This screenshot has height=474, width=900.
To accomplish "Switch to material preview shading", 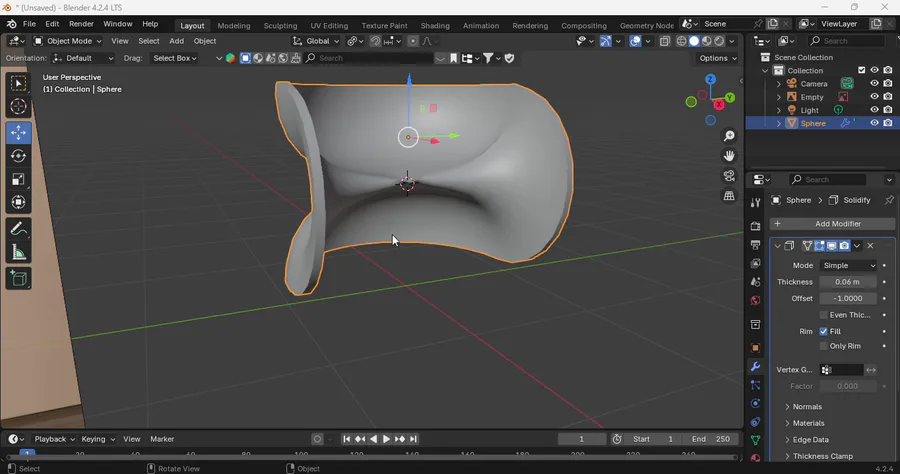I will tap(707, 41).
